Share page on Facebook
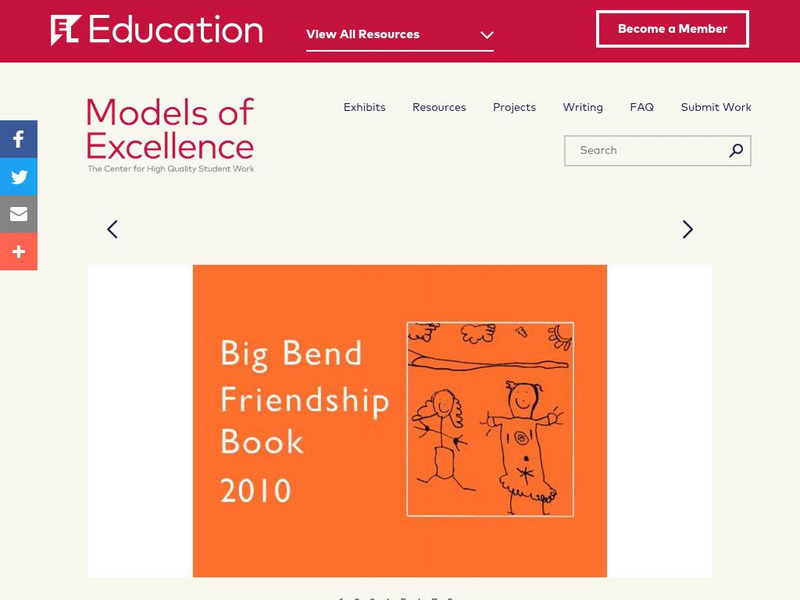Screen dimensions: 800x600 point(18,139)
